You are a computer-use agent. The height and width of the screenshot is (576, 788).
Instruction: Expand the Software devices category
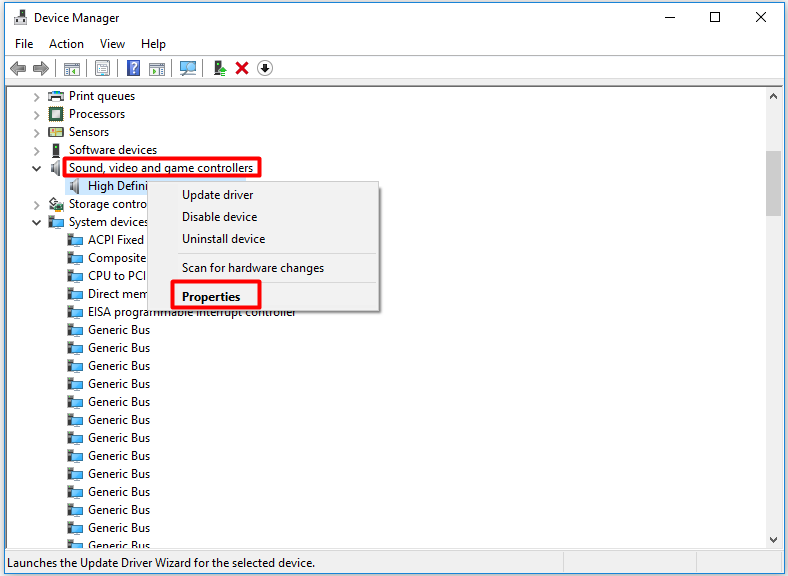tap(36, 151)
